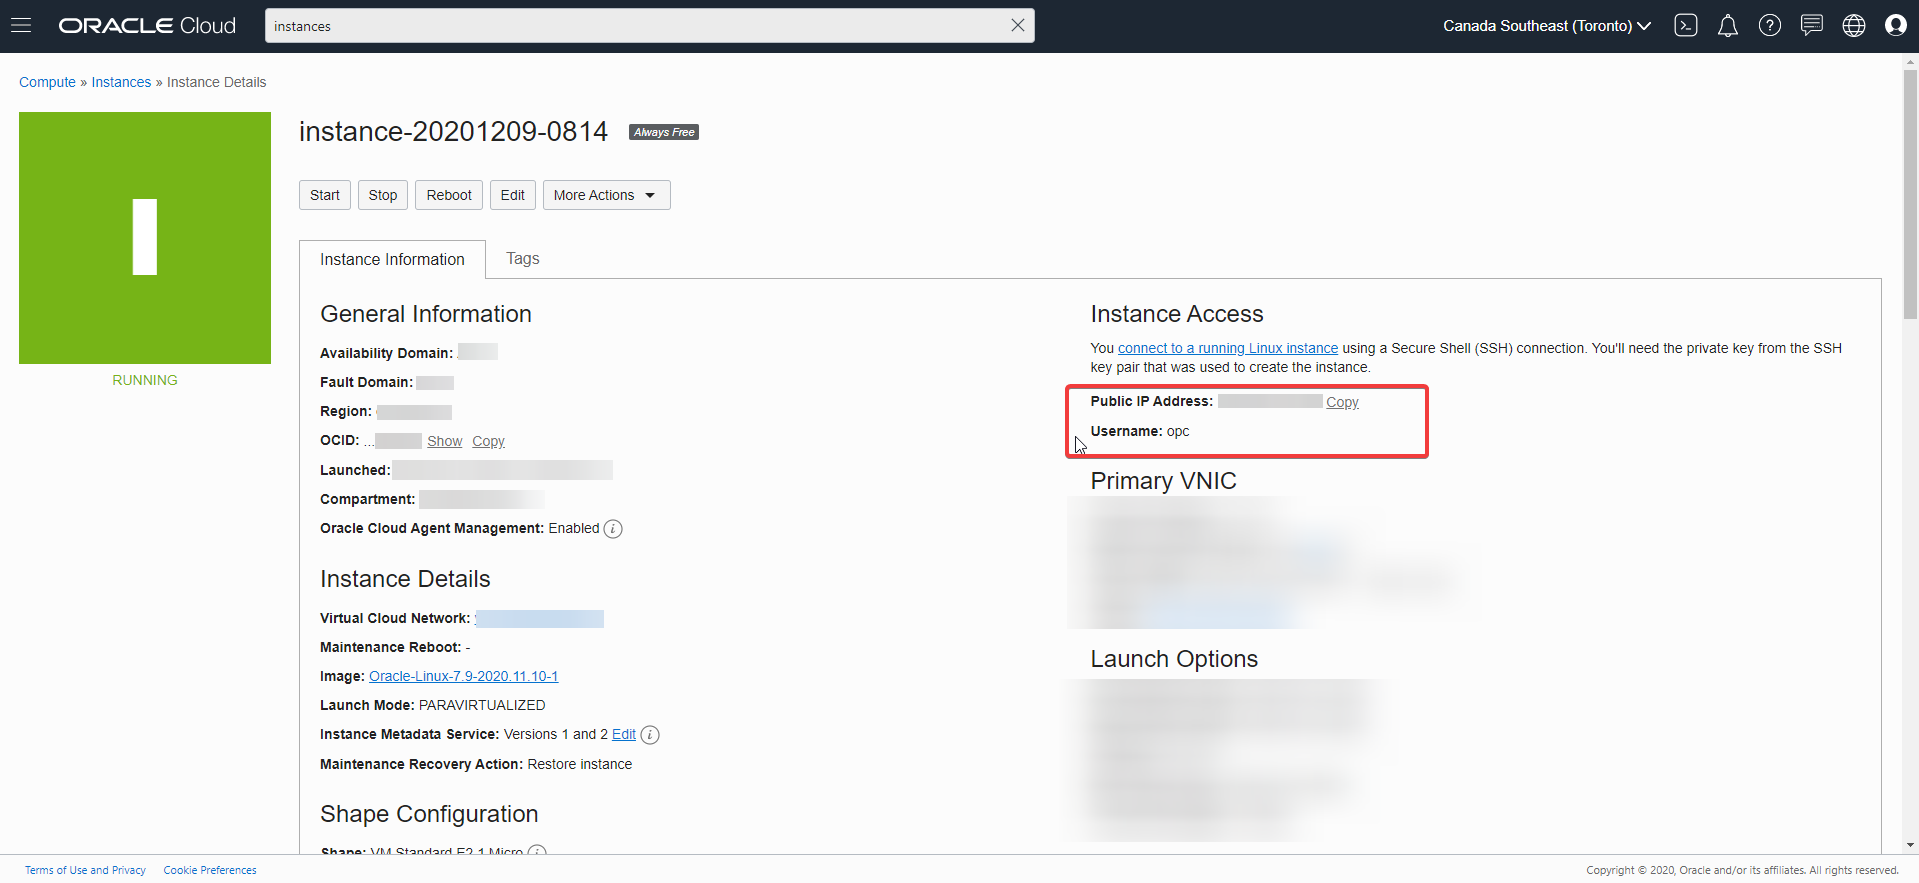Open Terms of Use and Privacy
1919x883 pixels.
point(85,870)
